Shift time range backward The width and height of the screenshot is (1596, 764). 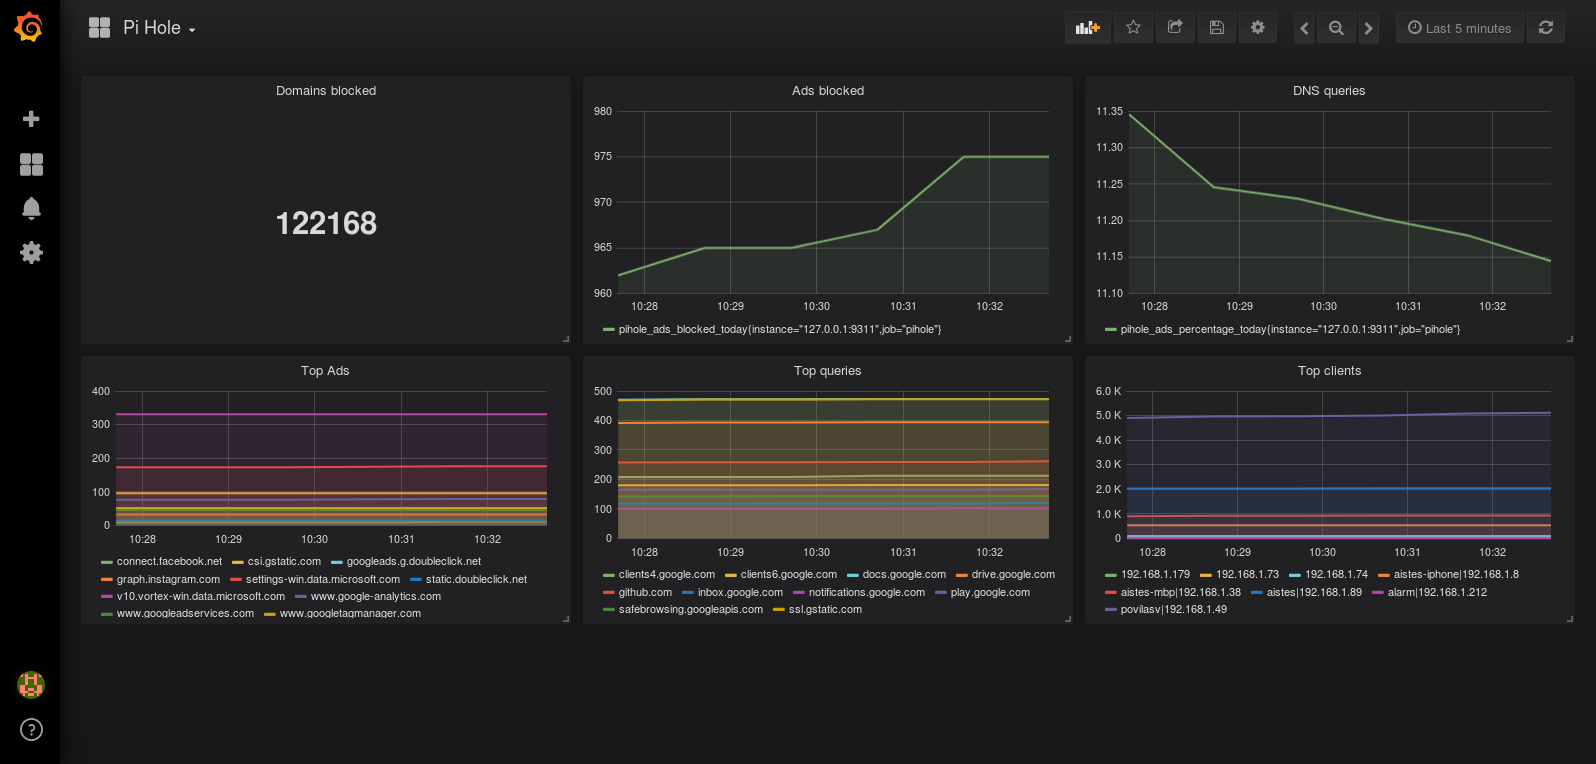pos(1304,28)
